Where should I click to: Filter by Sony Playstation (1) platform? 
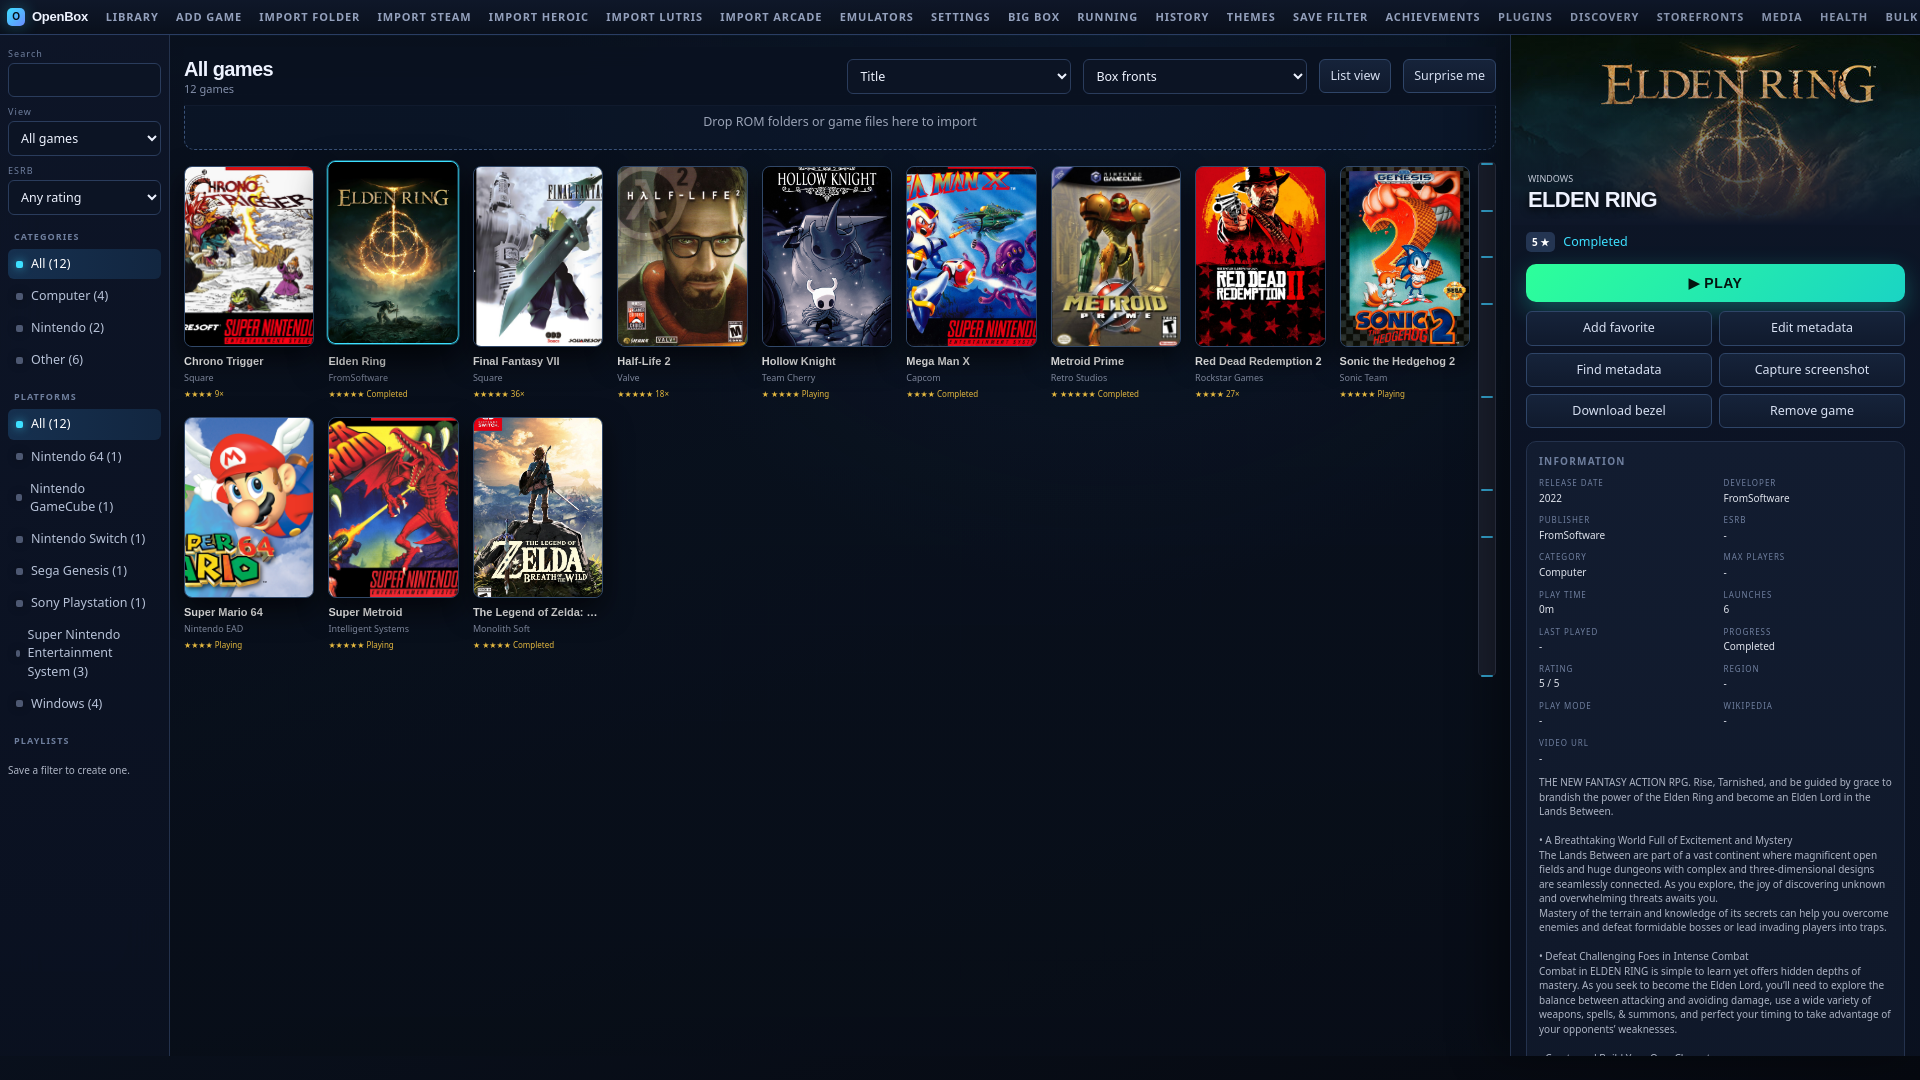tap(84, 603)
